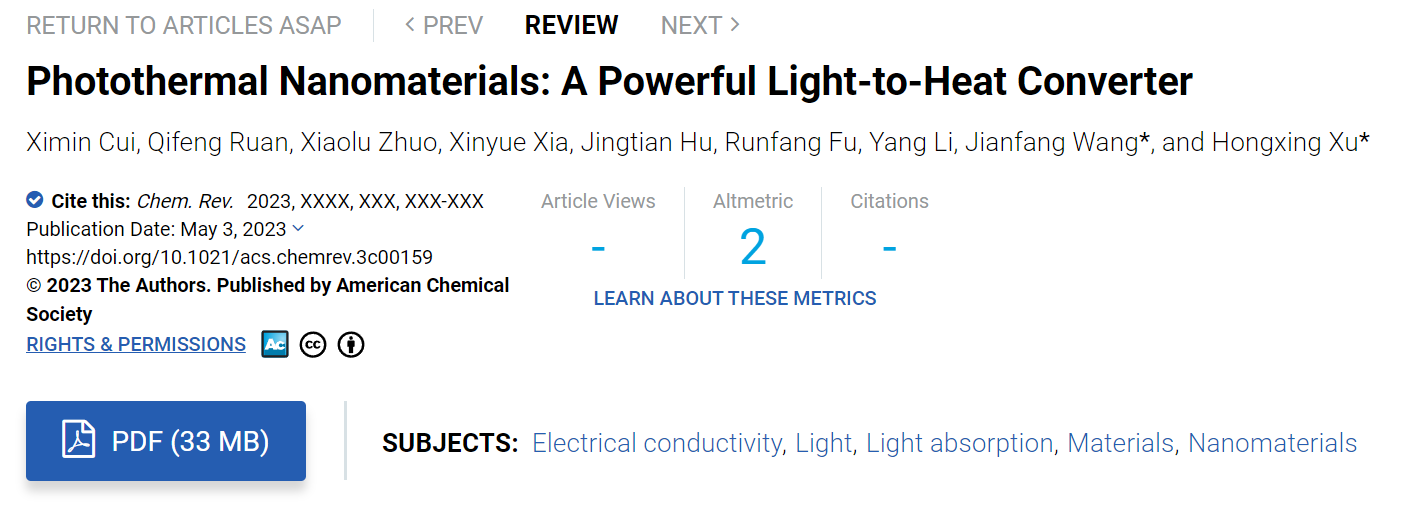Open Learn About These Metrics

[735, 298]
